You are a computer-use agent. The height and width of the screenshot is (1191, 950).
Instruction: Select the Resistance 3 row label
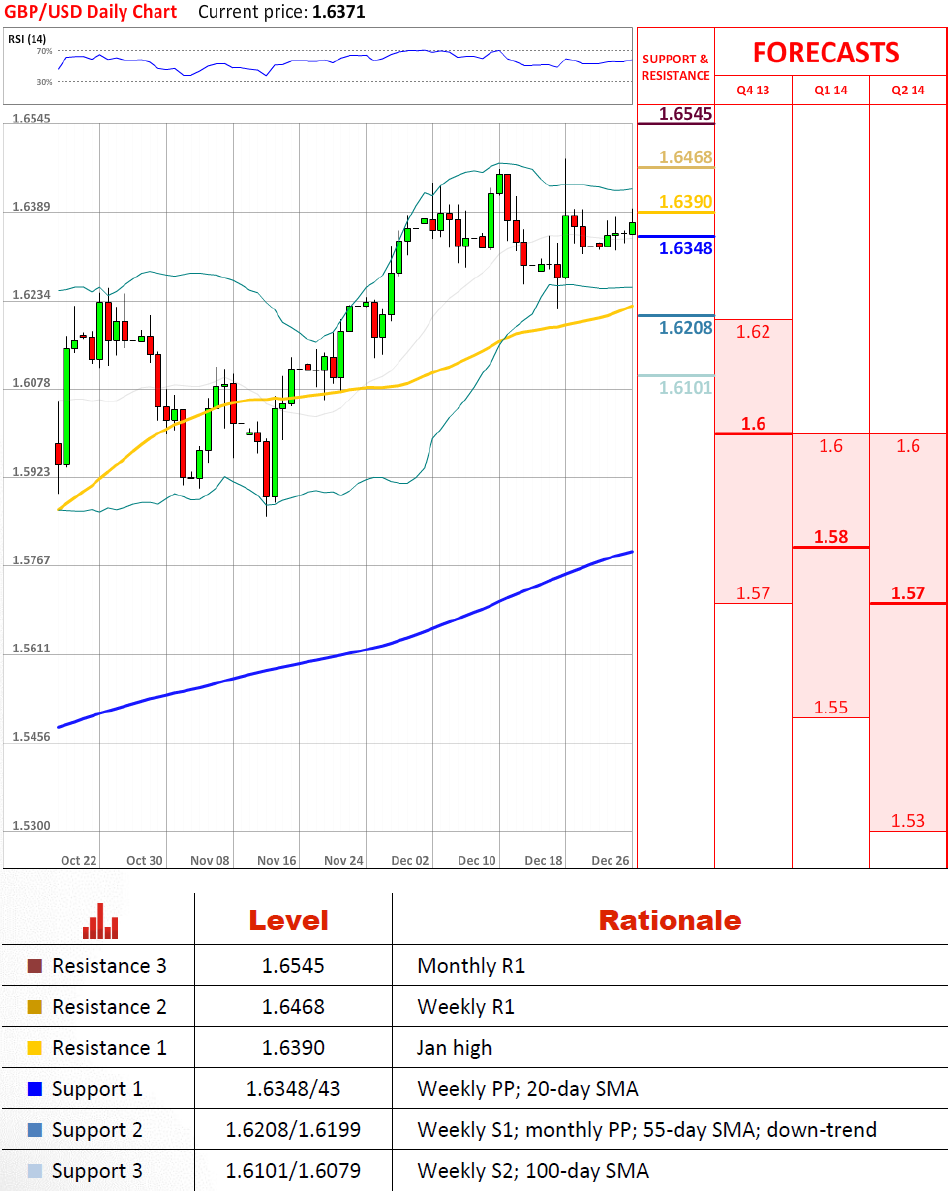coord(109,966)
